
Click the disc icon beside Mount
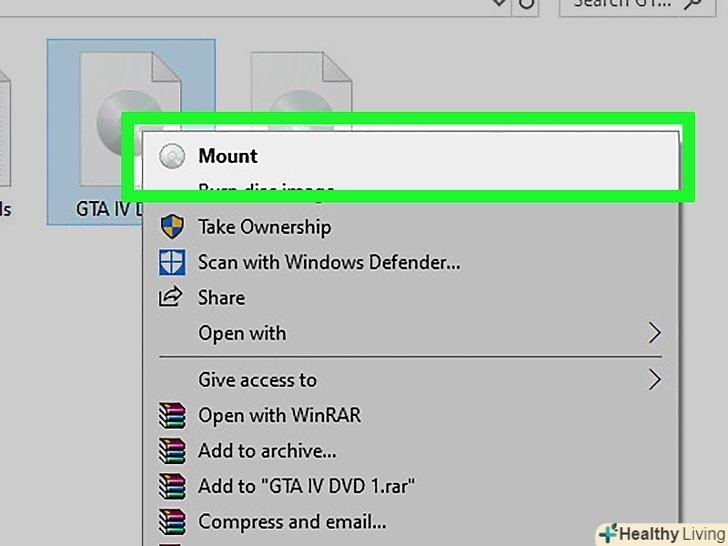[x=173, y=156]
